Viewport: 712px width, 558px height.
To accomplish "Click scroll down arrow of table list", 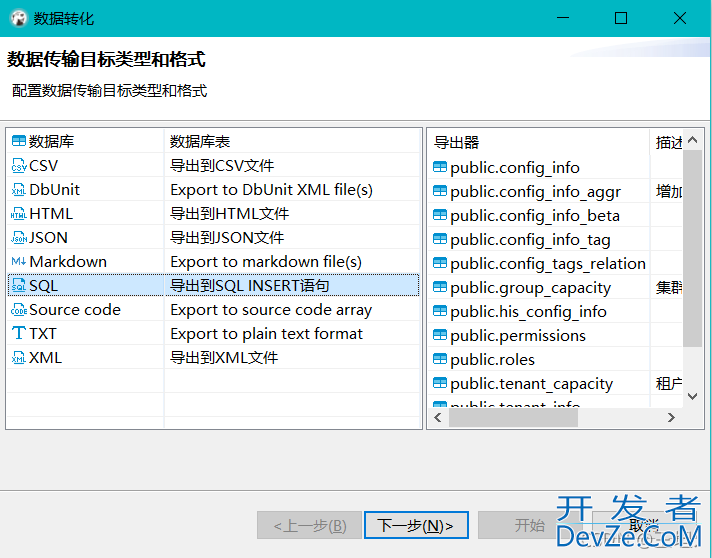I will (692, 396).
